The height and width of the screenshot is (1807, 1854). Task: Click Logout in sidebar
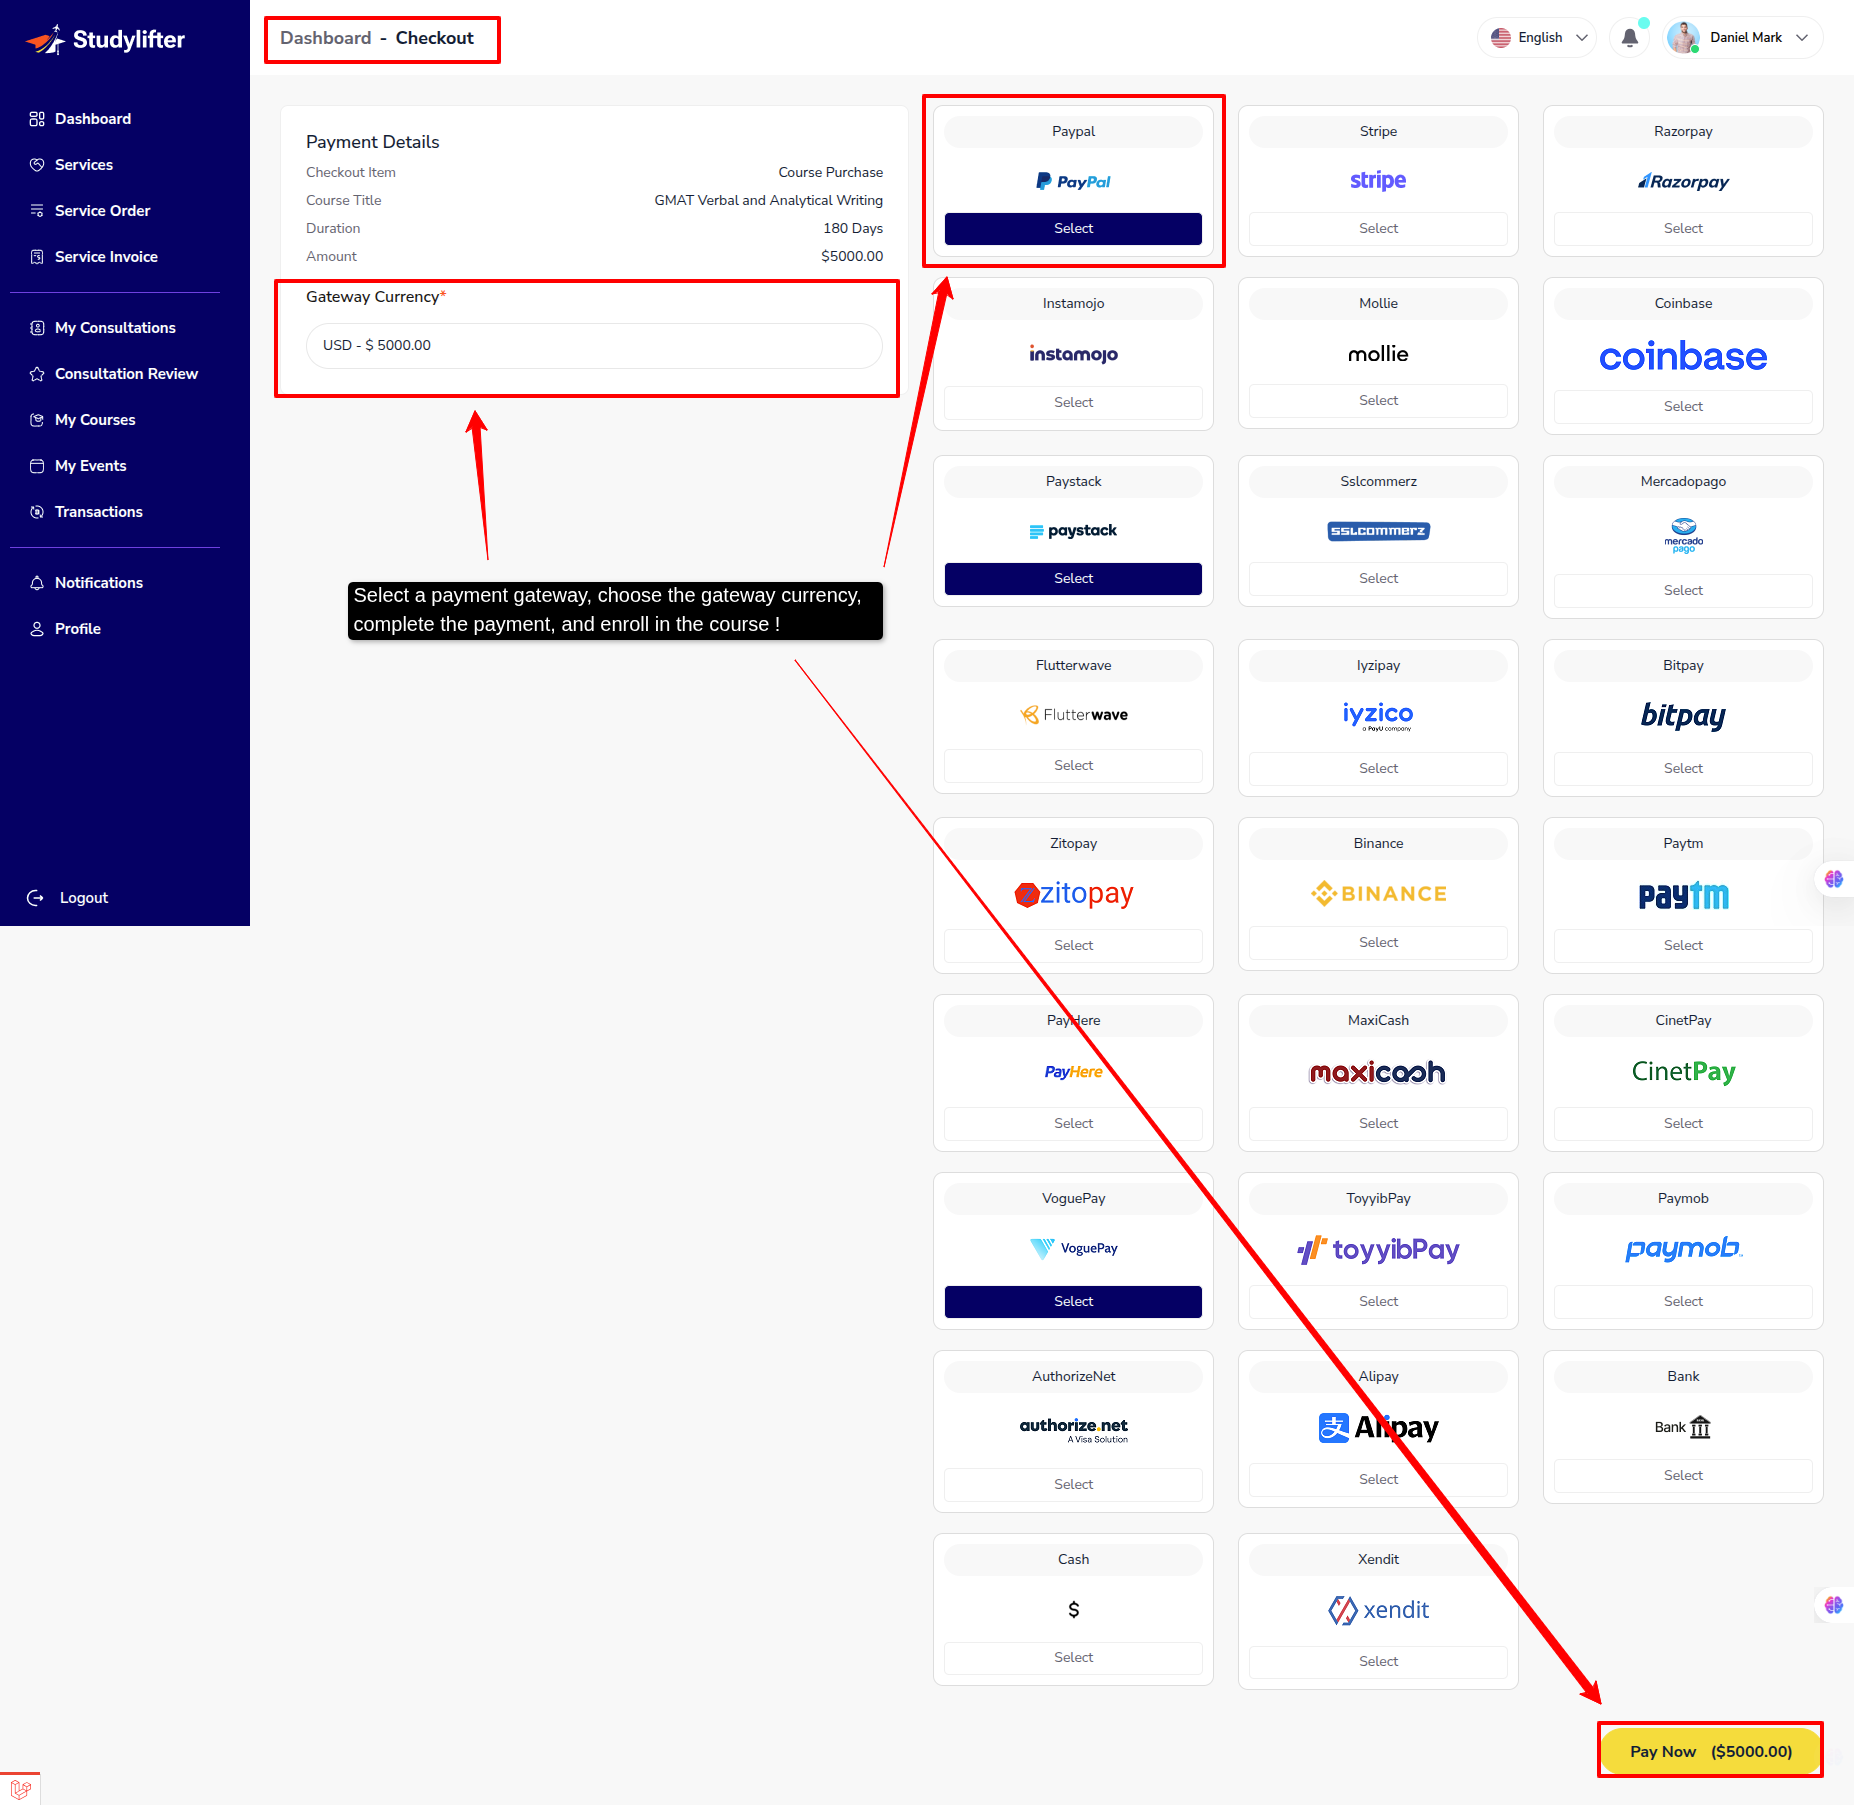[84, 898]
